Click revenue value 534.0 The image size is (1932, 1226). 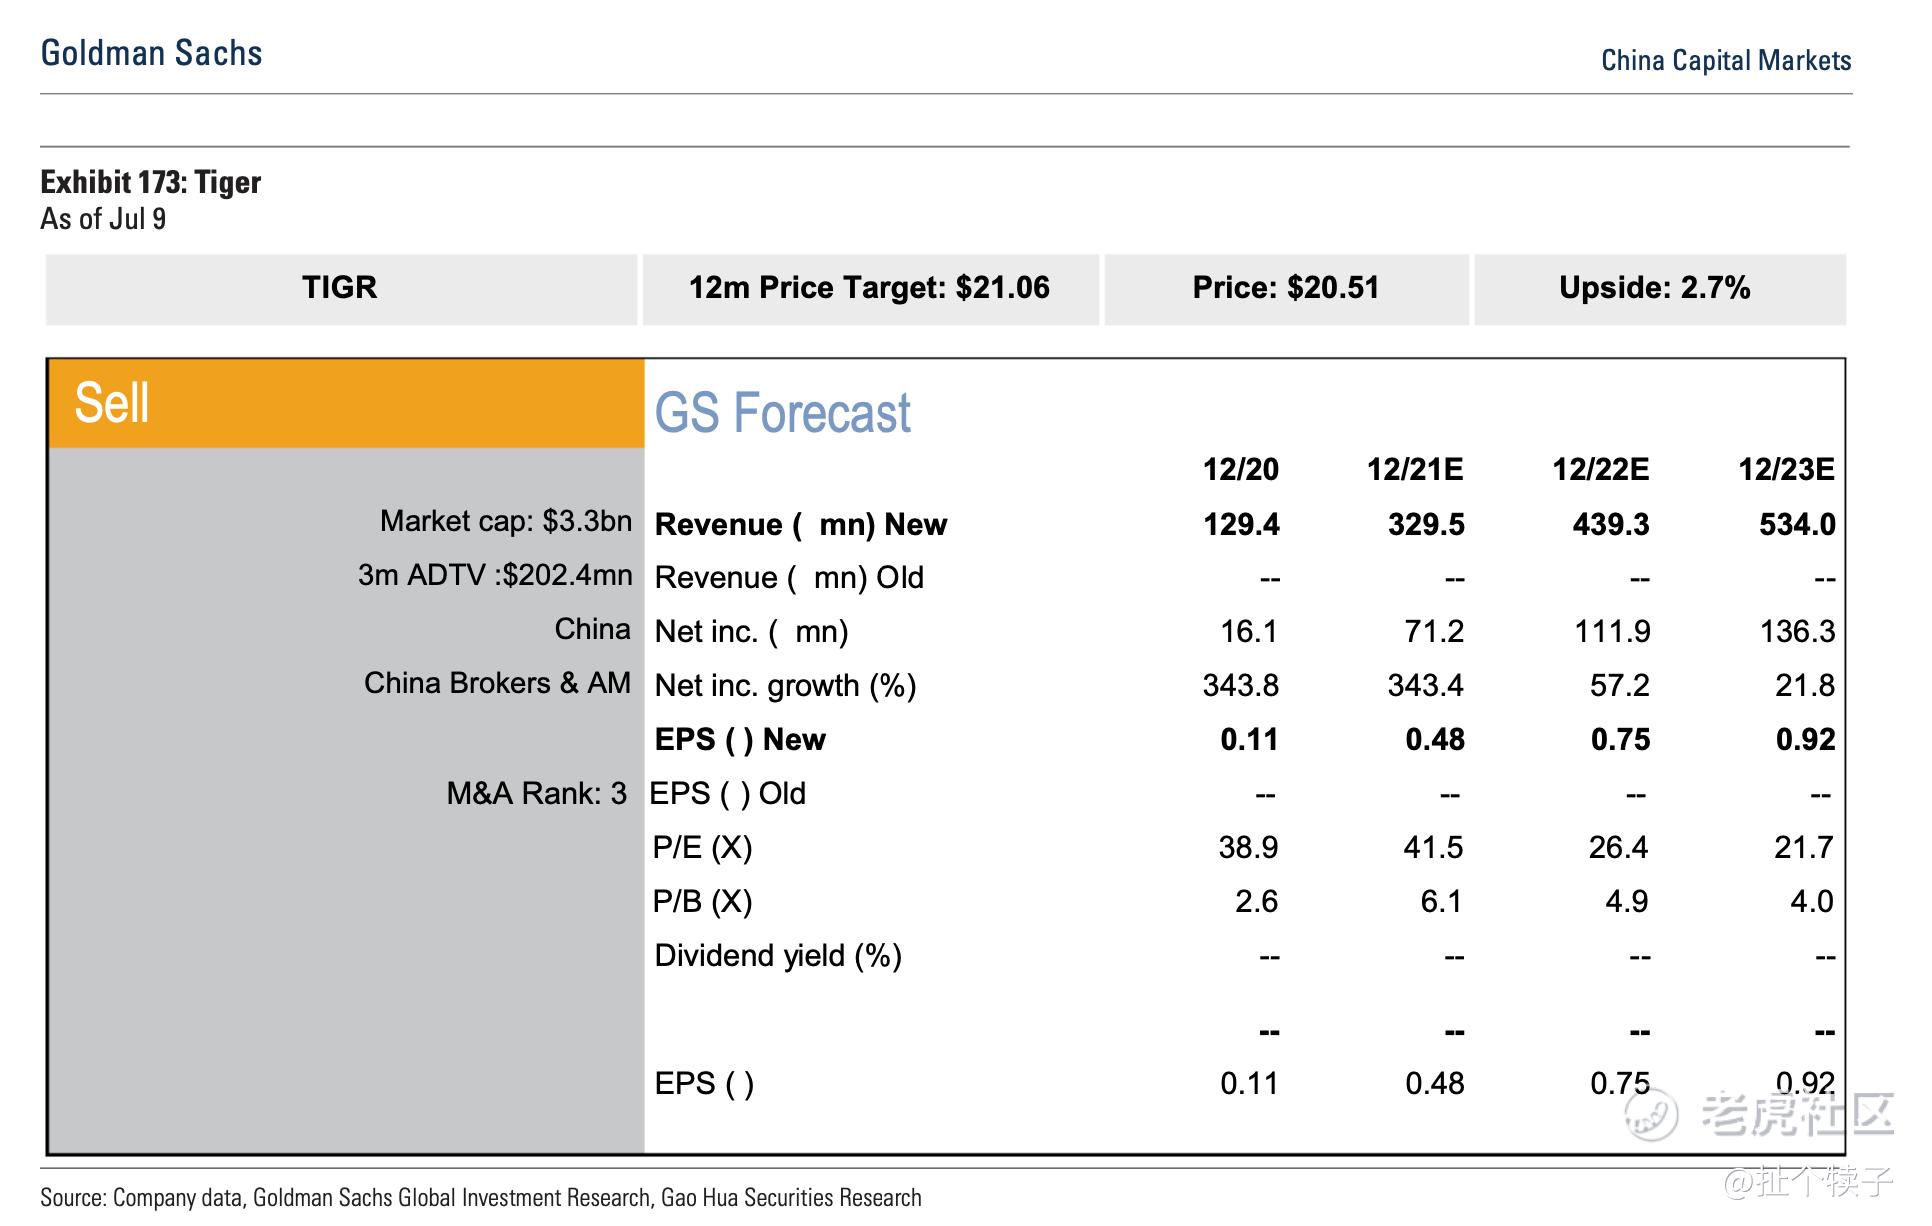(1797, 525)
